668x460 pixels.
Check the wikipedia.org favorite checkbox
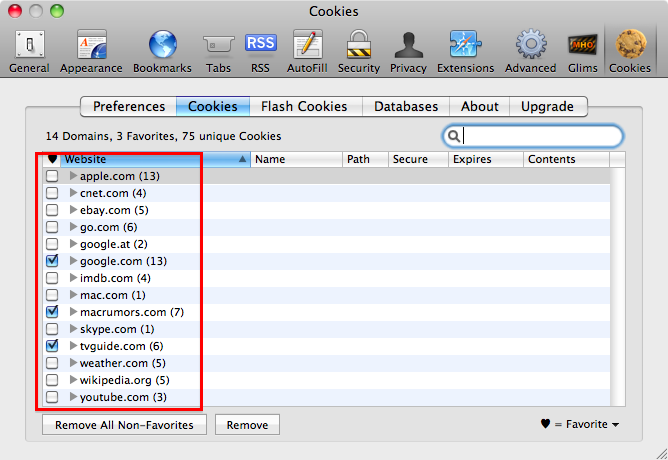coord(52,380)
